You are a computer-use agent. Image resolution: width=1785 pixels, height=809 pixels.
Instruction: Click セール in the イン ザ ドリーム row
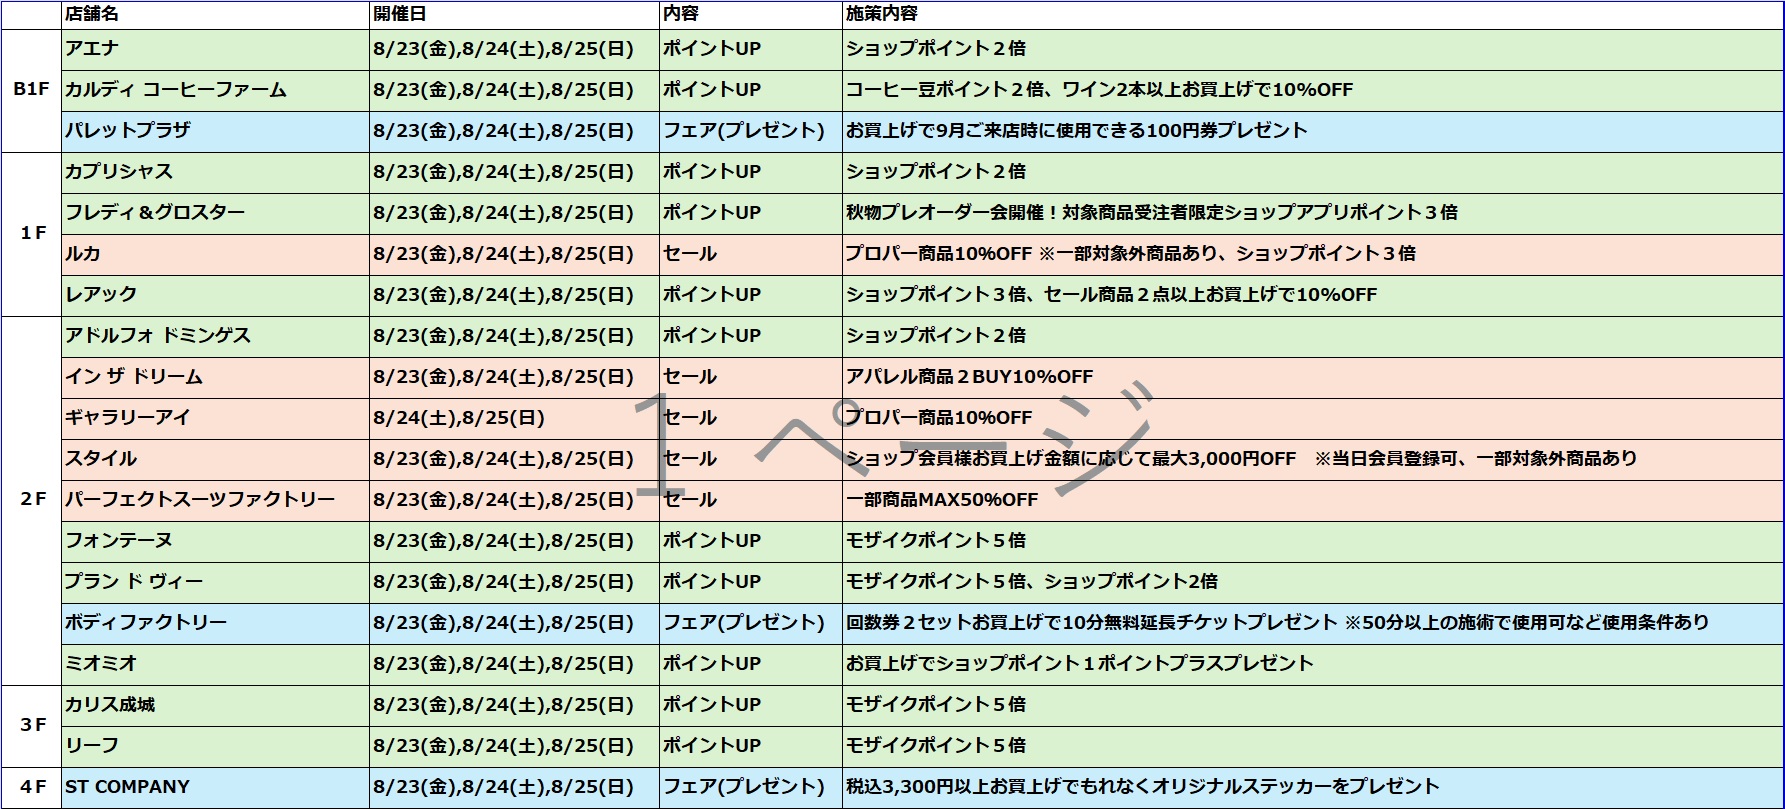click(x=690, y=377)
